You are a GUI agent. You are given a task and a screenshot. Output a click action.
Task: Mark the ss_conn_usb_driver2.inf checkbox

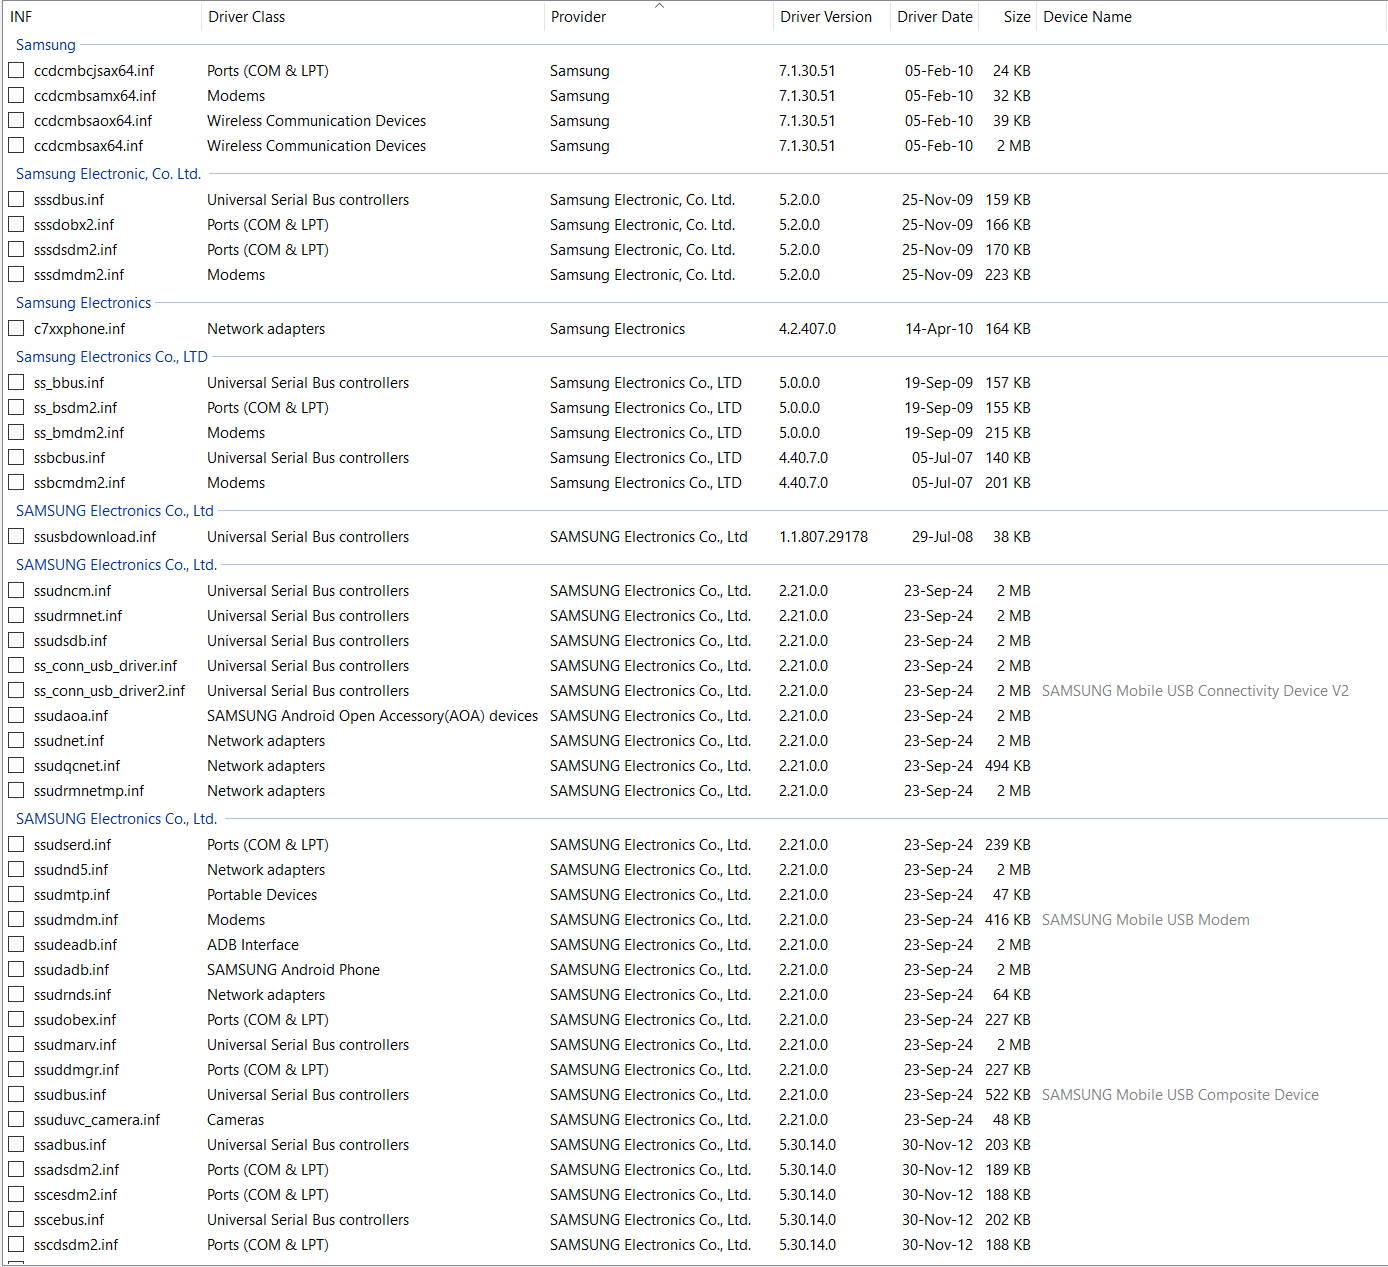[16, 690]
